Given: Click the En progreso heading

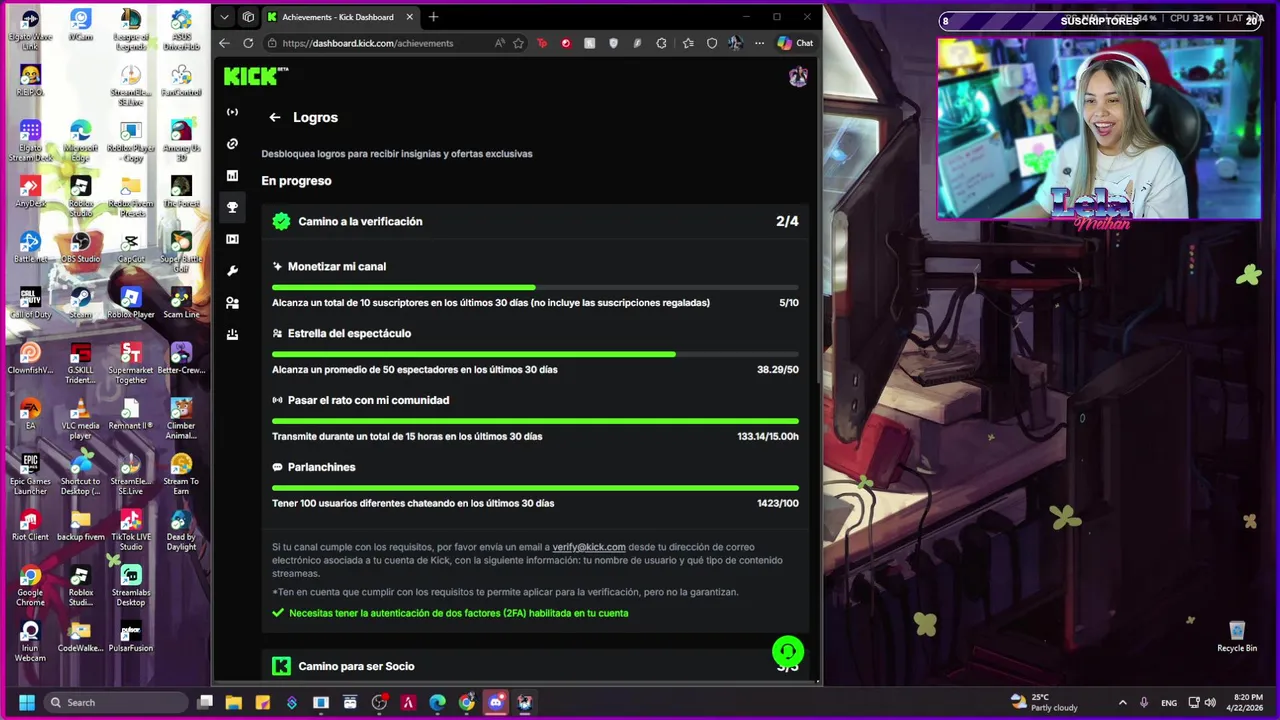Looking at the screenshot, I should (296, 181).
